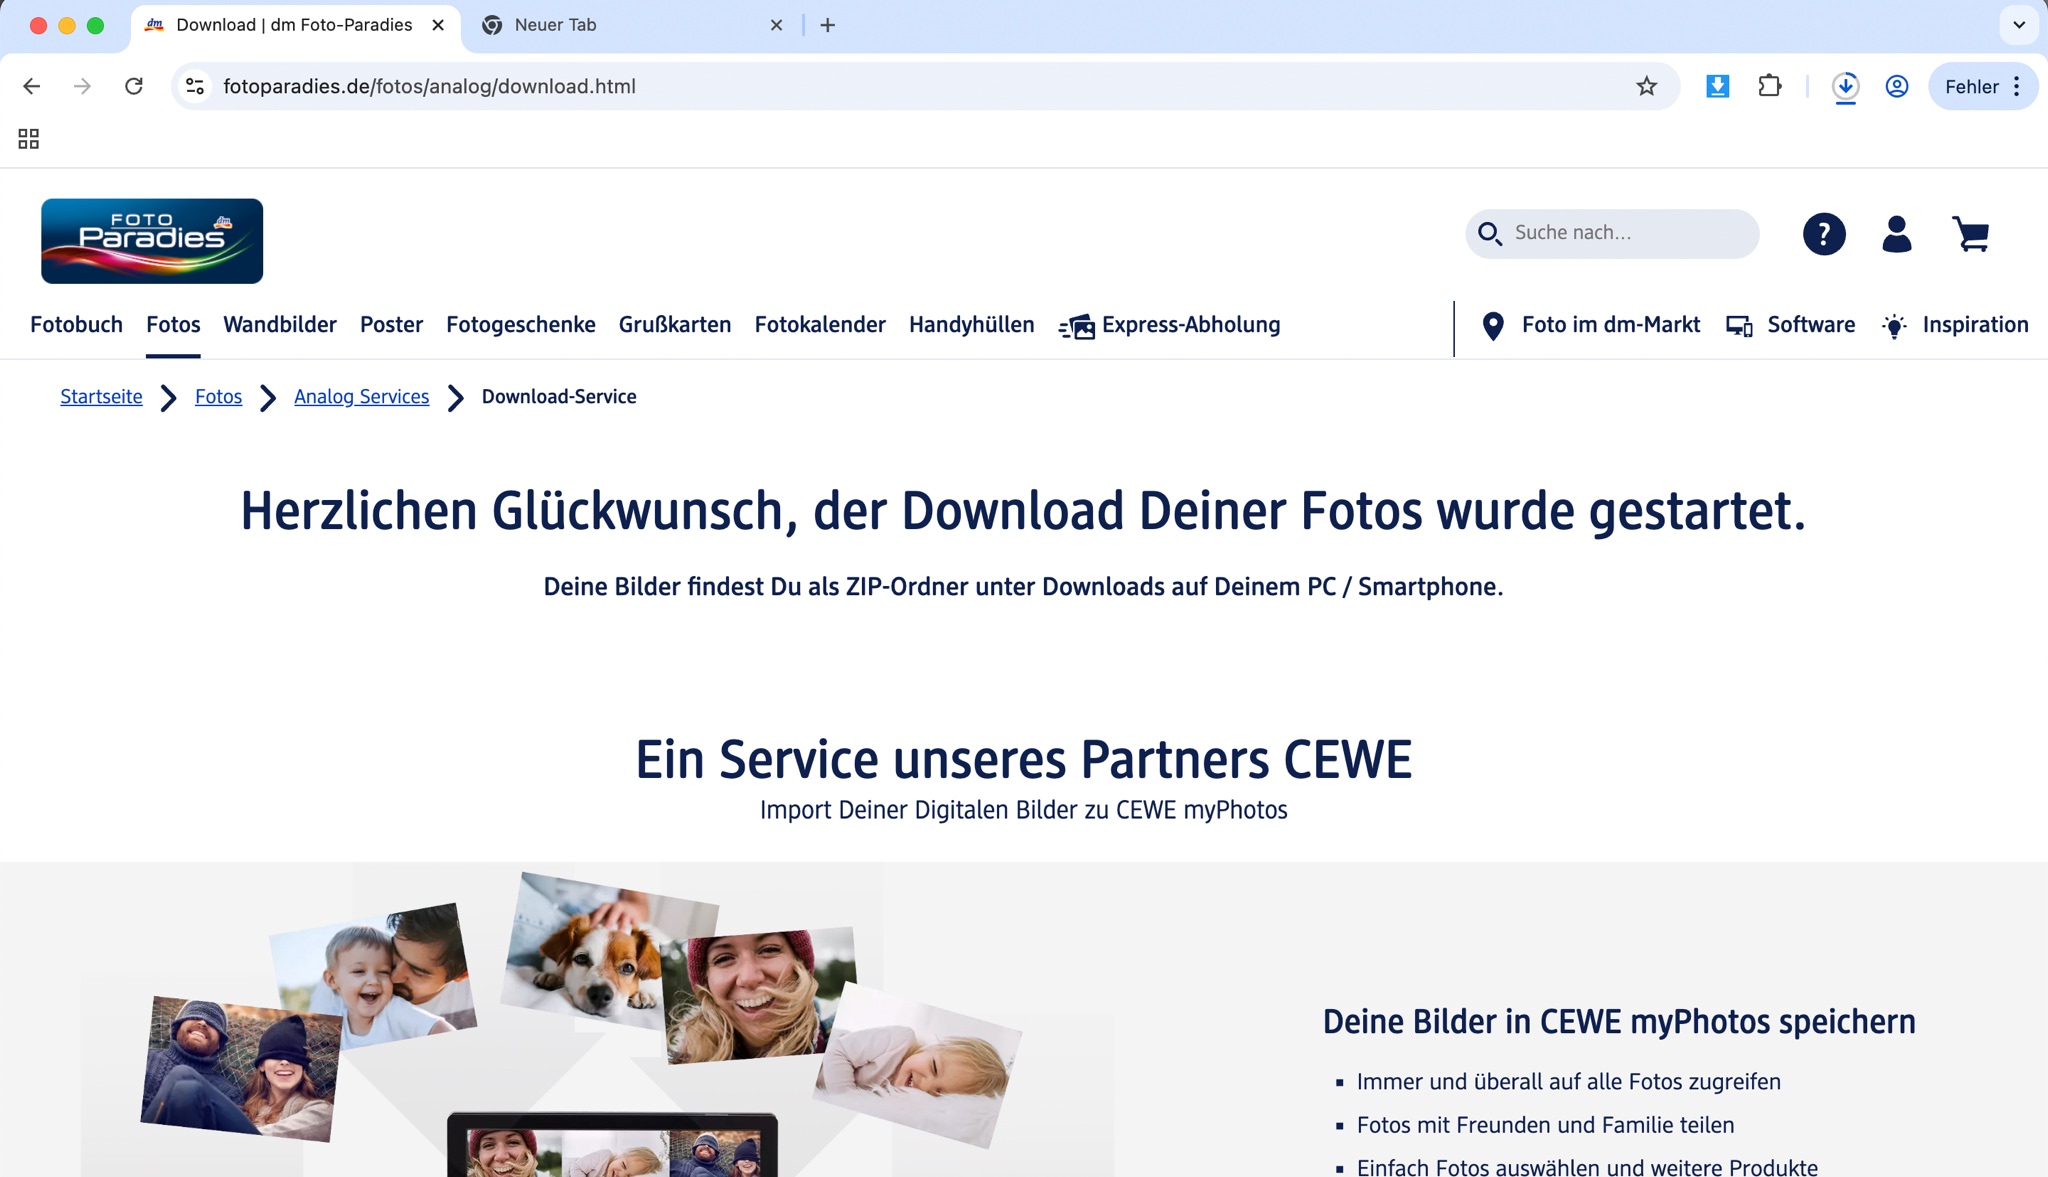Expand the tab search dropdown arrow
Screen dimensions: 2048x1177
point(2019,25)
